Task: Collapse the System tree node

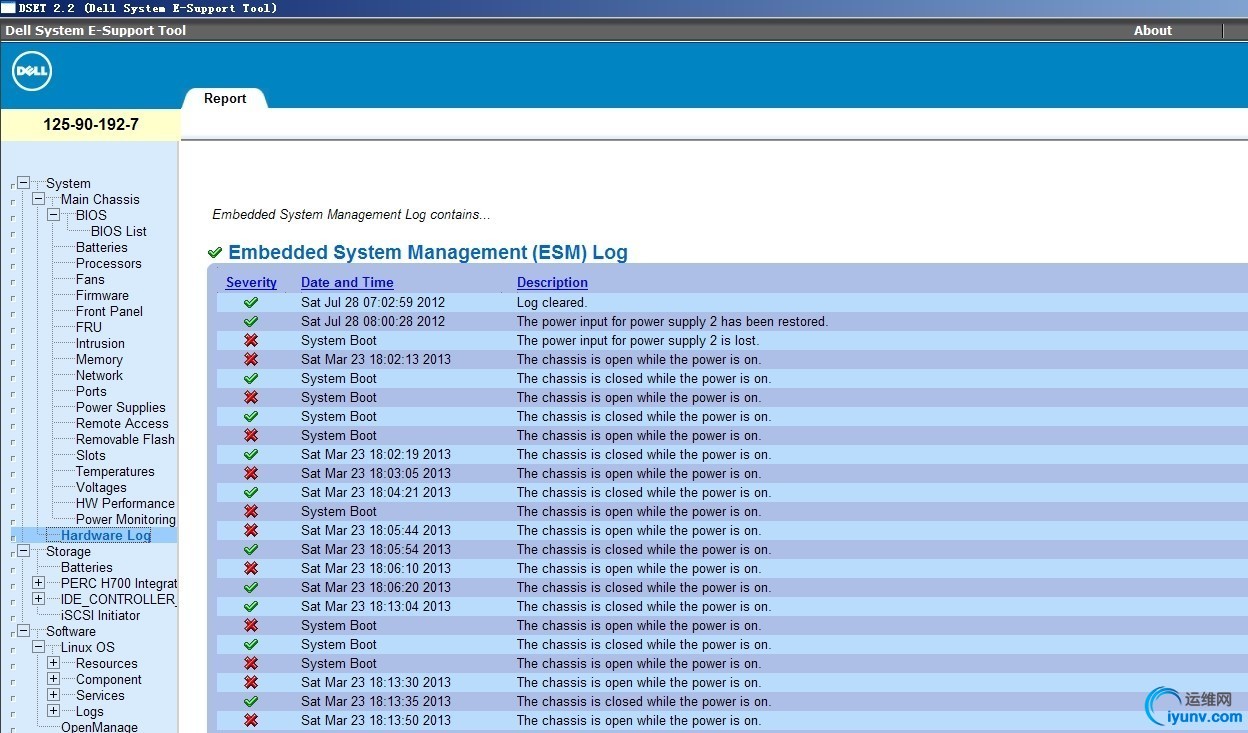Action: pyautogui.click(x=23, y=183)
